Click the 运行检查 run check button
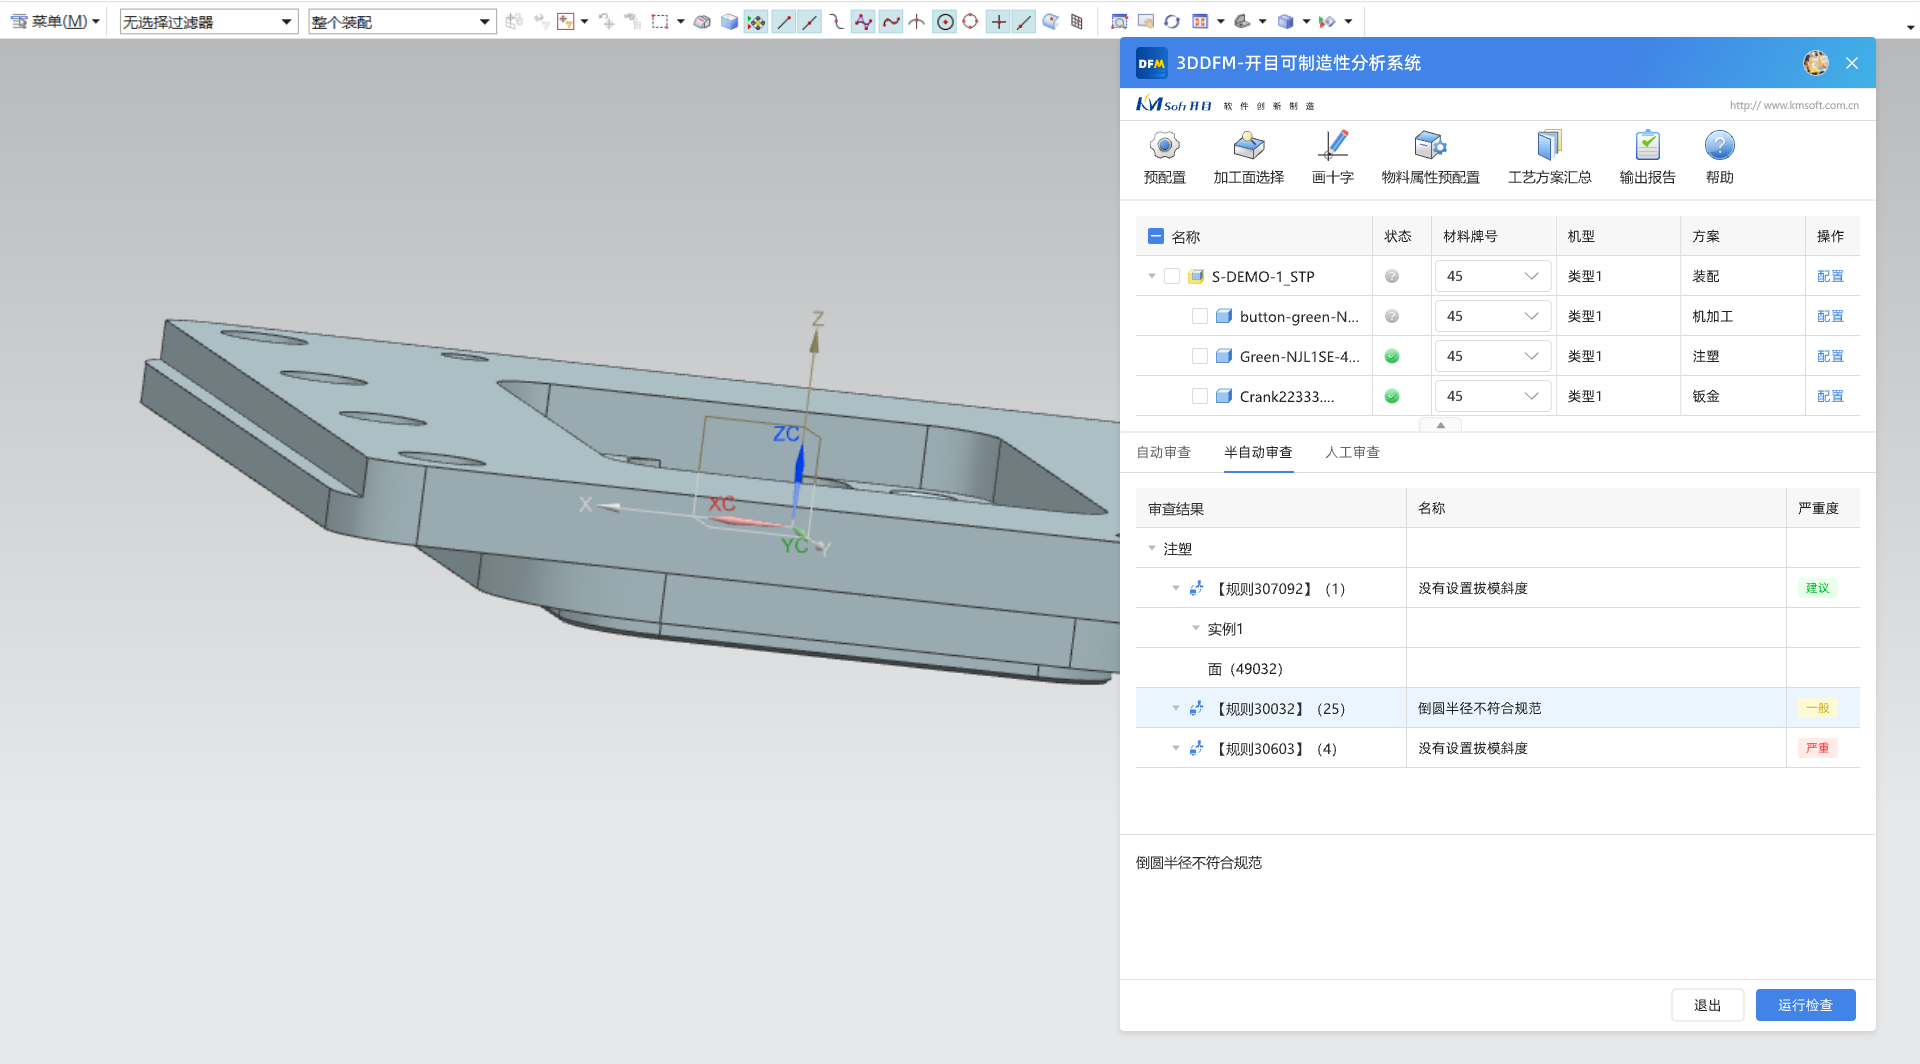This screenshot has height=1064, width=1920. tap(1805, 1005)
